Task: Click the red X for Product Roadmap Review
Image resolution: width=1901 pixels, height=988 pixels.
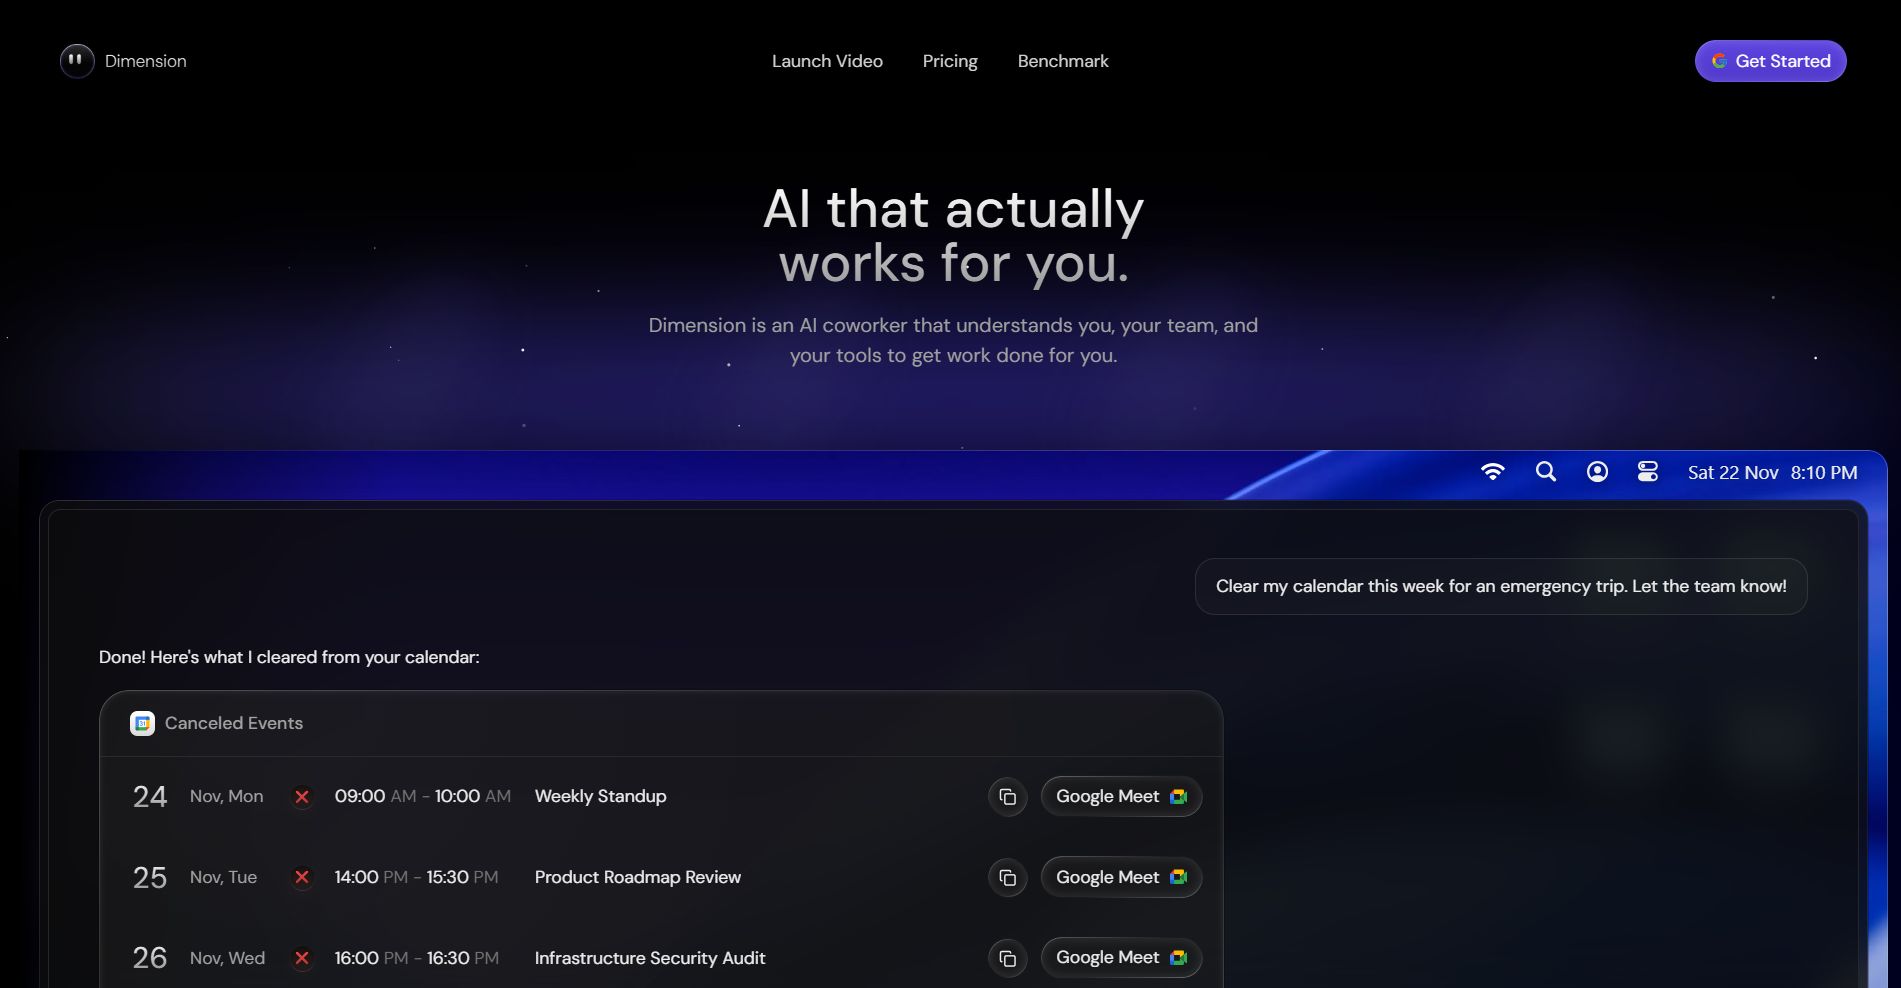Action: [302, 877]
